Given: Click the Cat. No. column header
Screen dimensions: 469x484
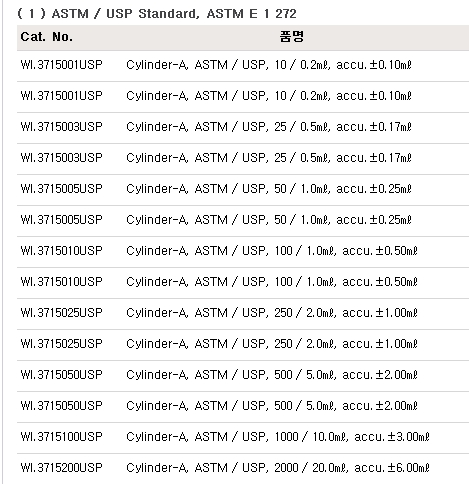Looking at the screenshot, I should click(46, 37).
